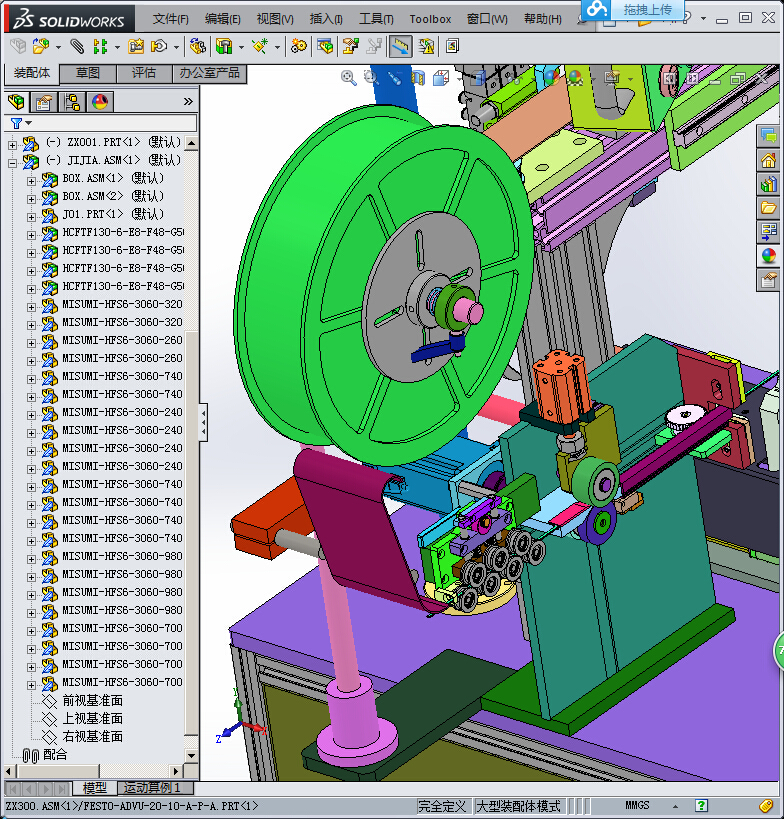Switch to 办公室产品 tab

pos(209,73)
